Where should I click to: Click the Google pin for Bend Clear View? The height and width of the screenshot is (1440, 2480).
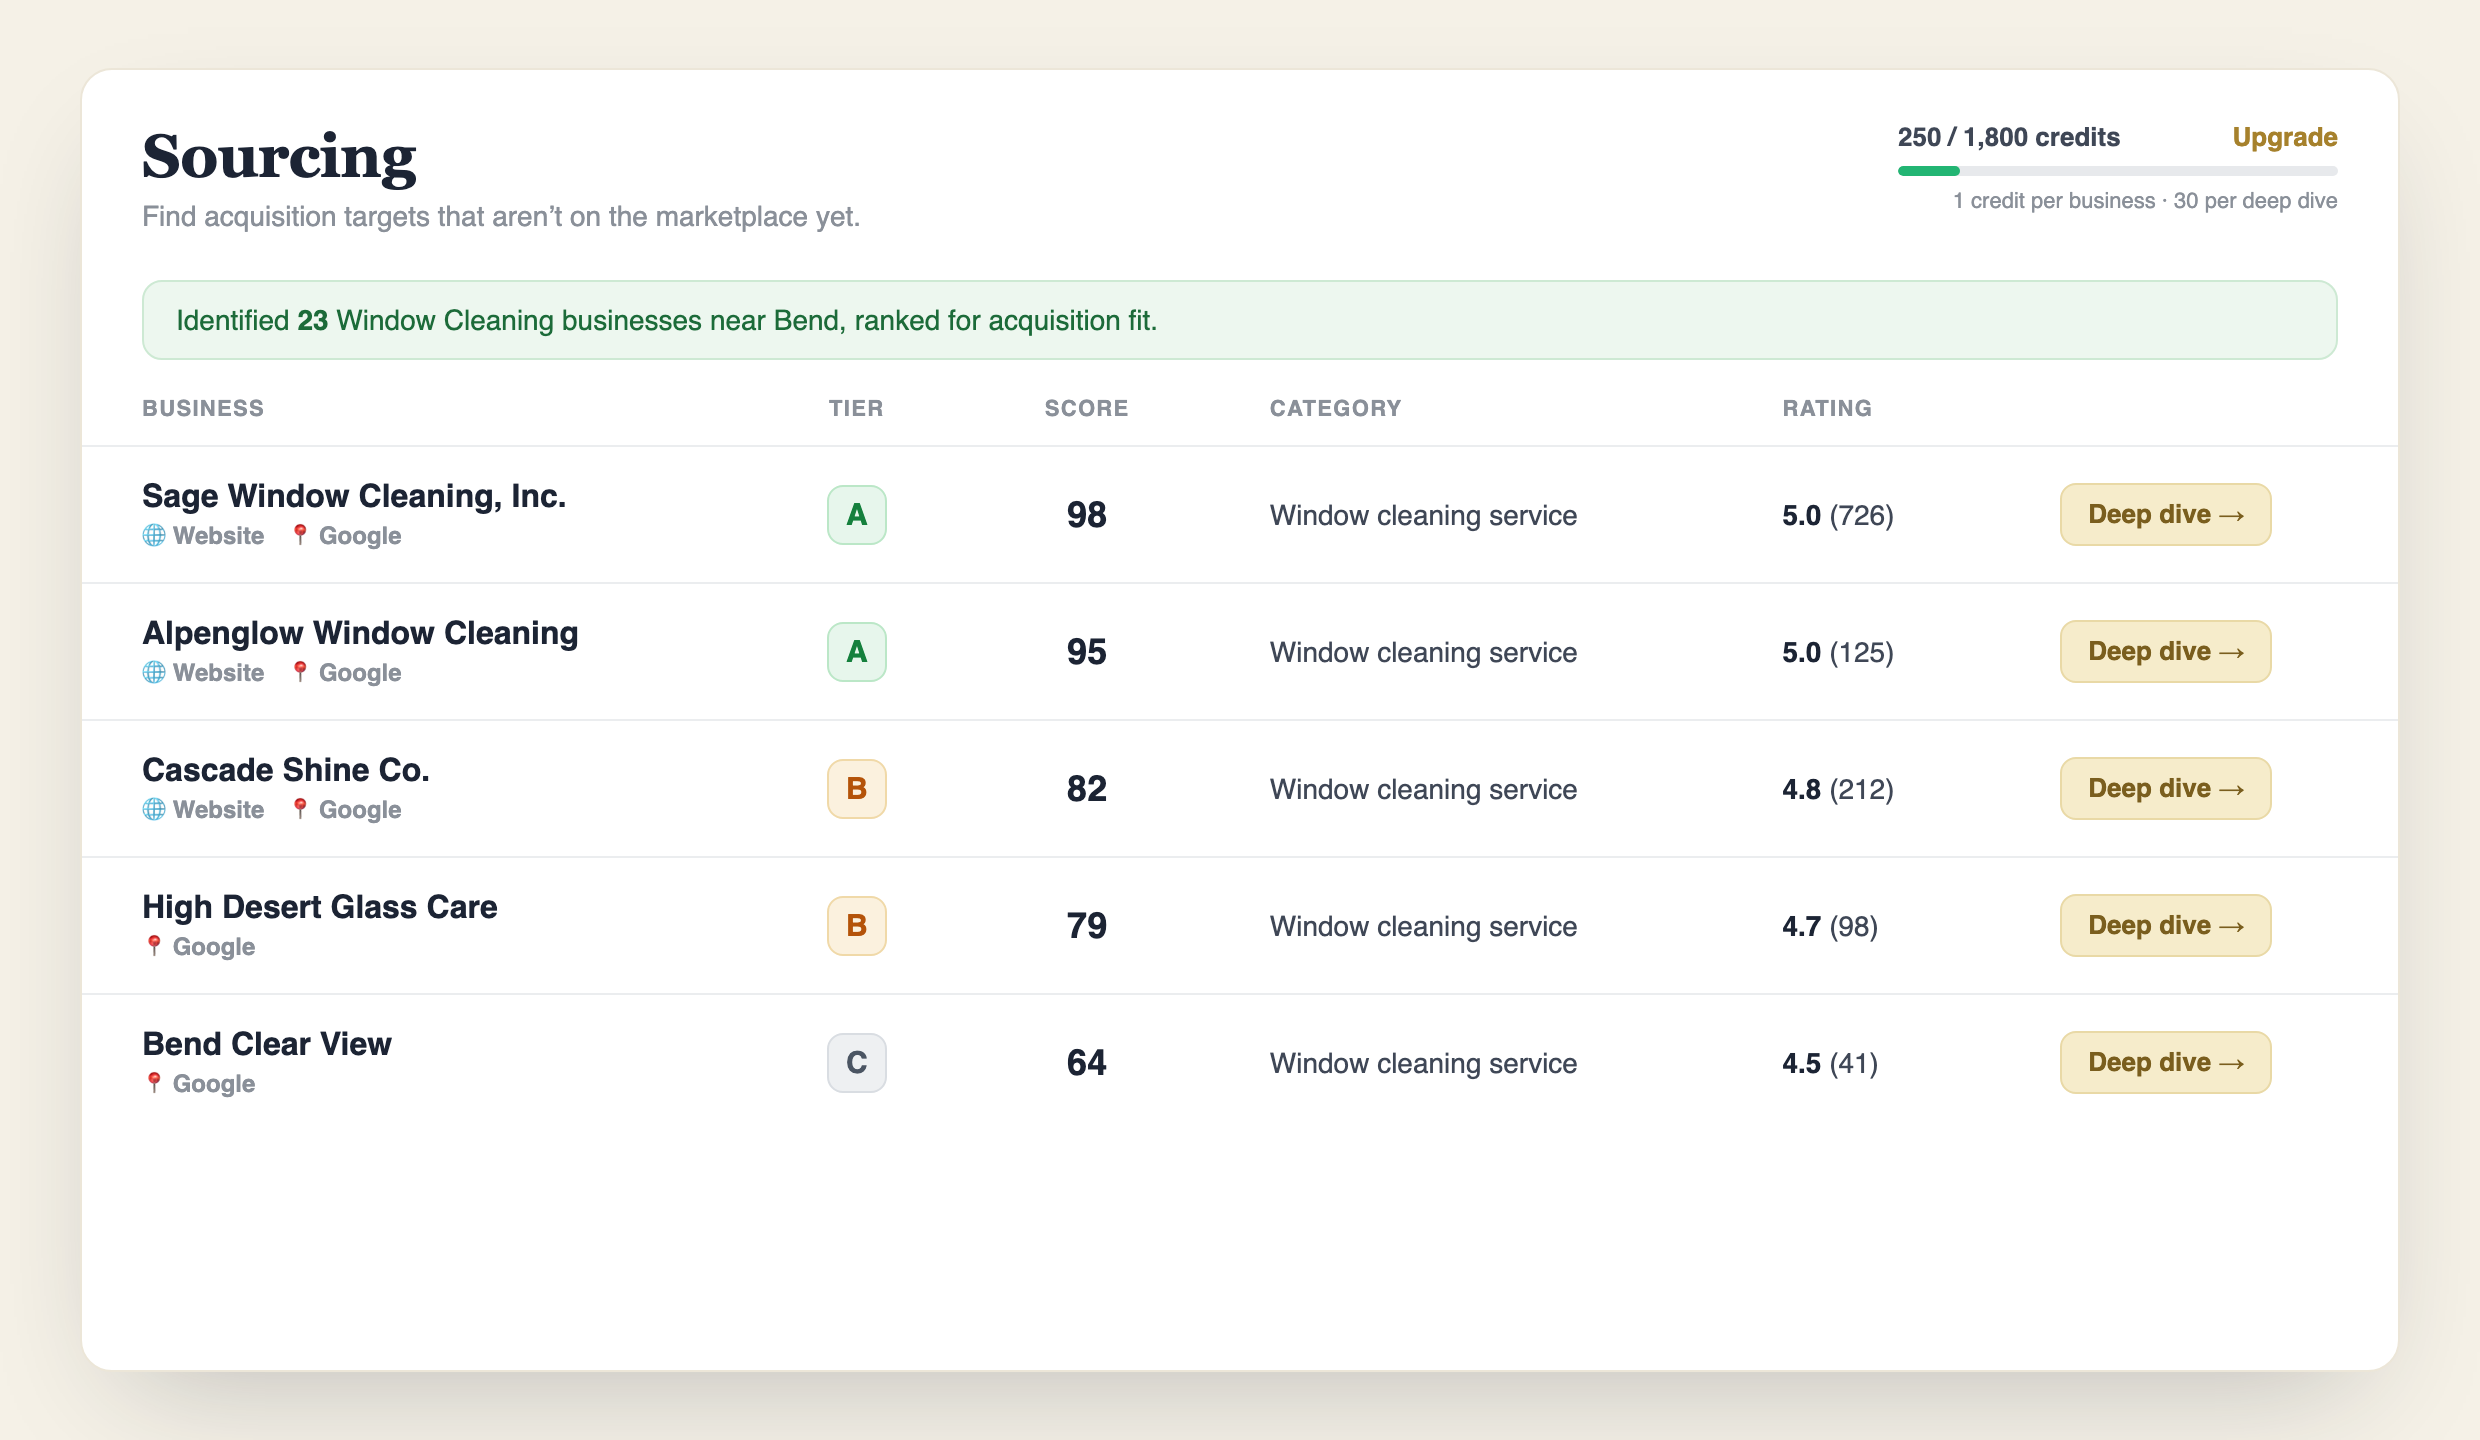pyautogui.click(x=154, y=1083)
